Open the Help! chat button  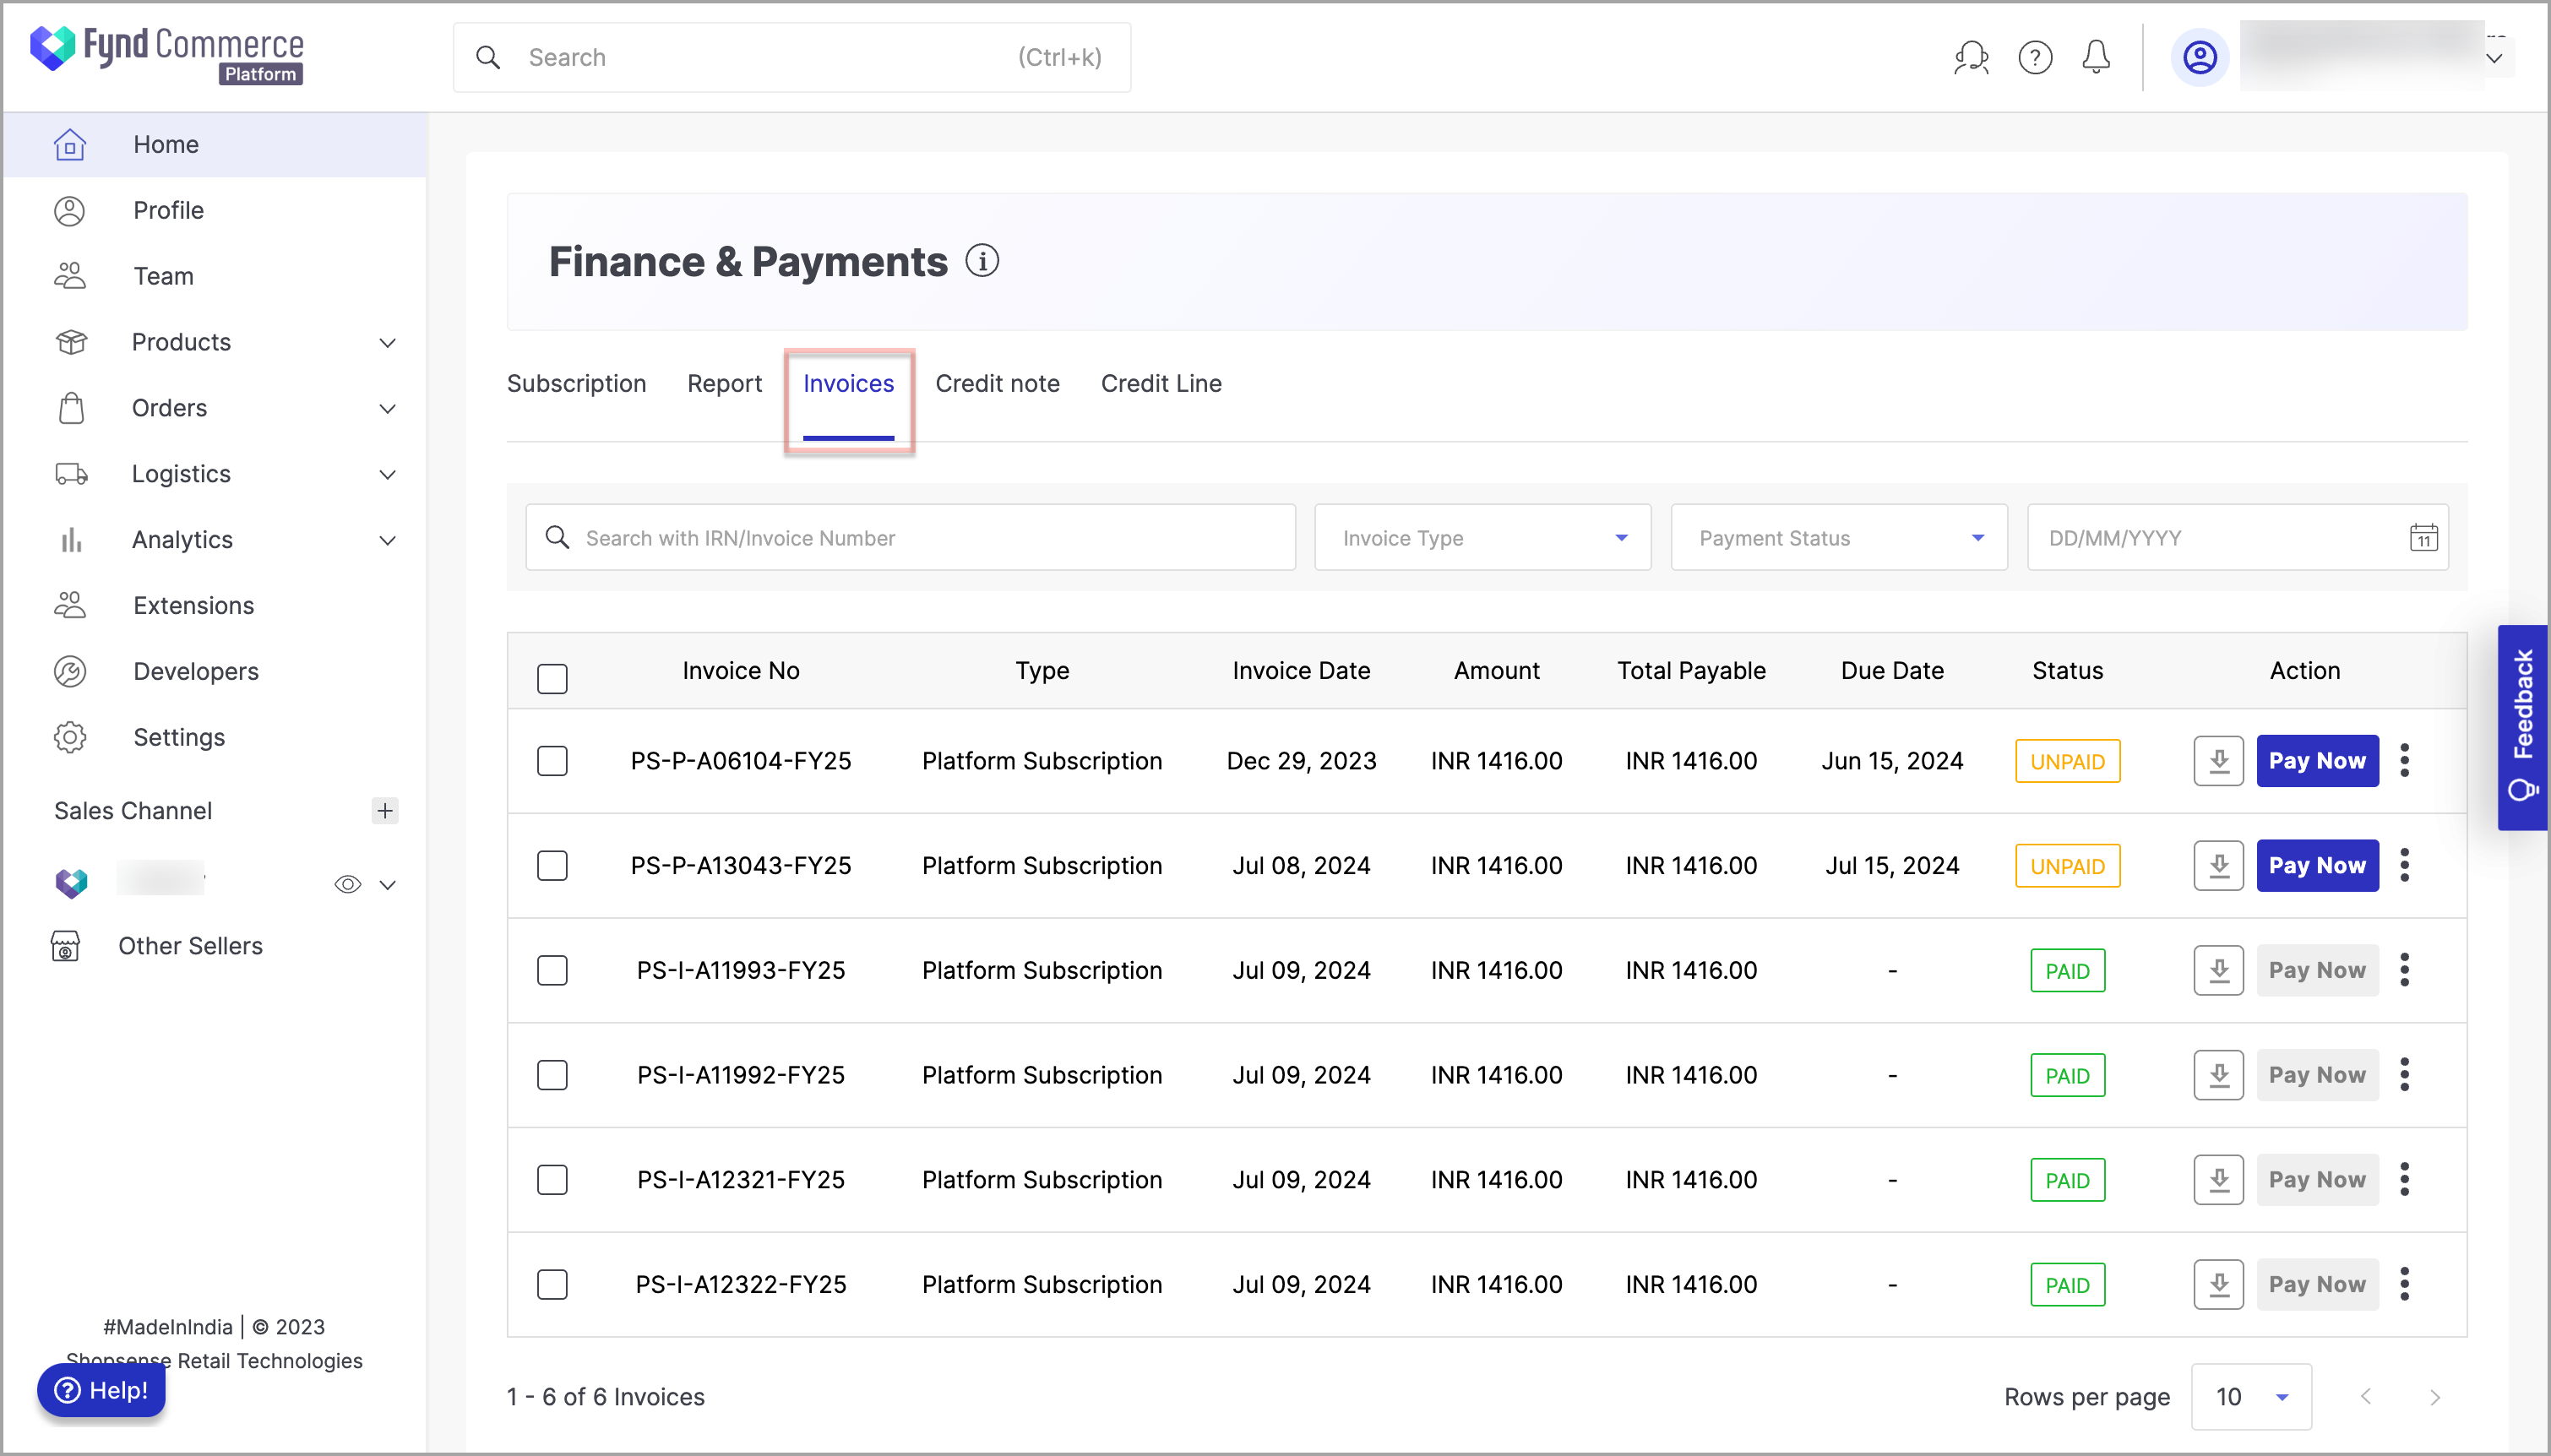(x=101, y=1390)
